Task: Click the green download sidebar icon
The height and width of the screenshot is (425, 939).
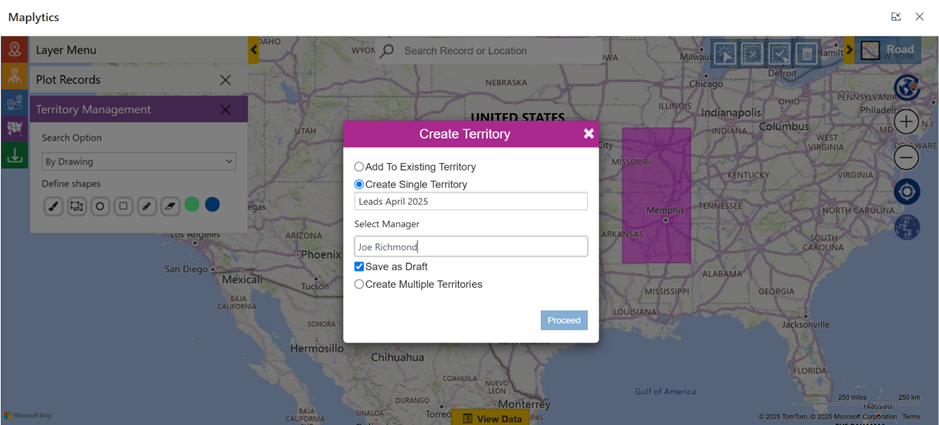Action: [x=14, y=155]
